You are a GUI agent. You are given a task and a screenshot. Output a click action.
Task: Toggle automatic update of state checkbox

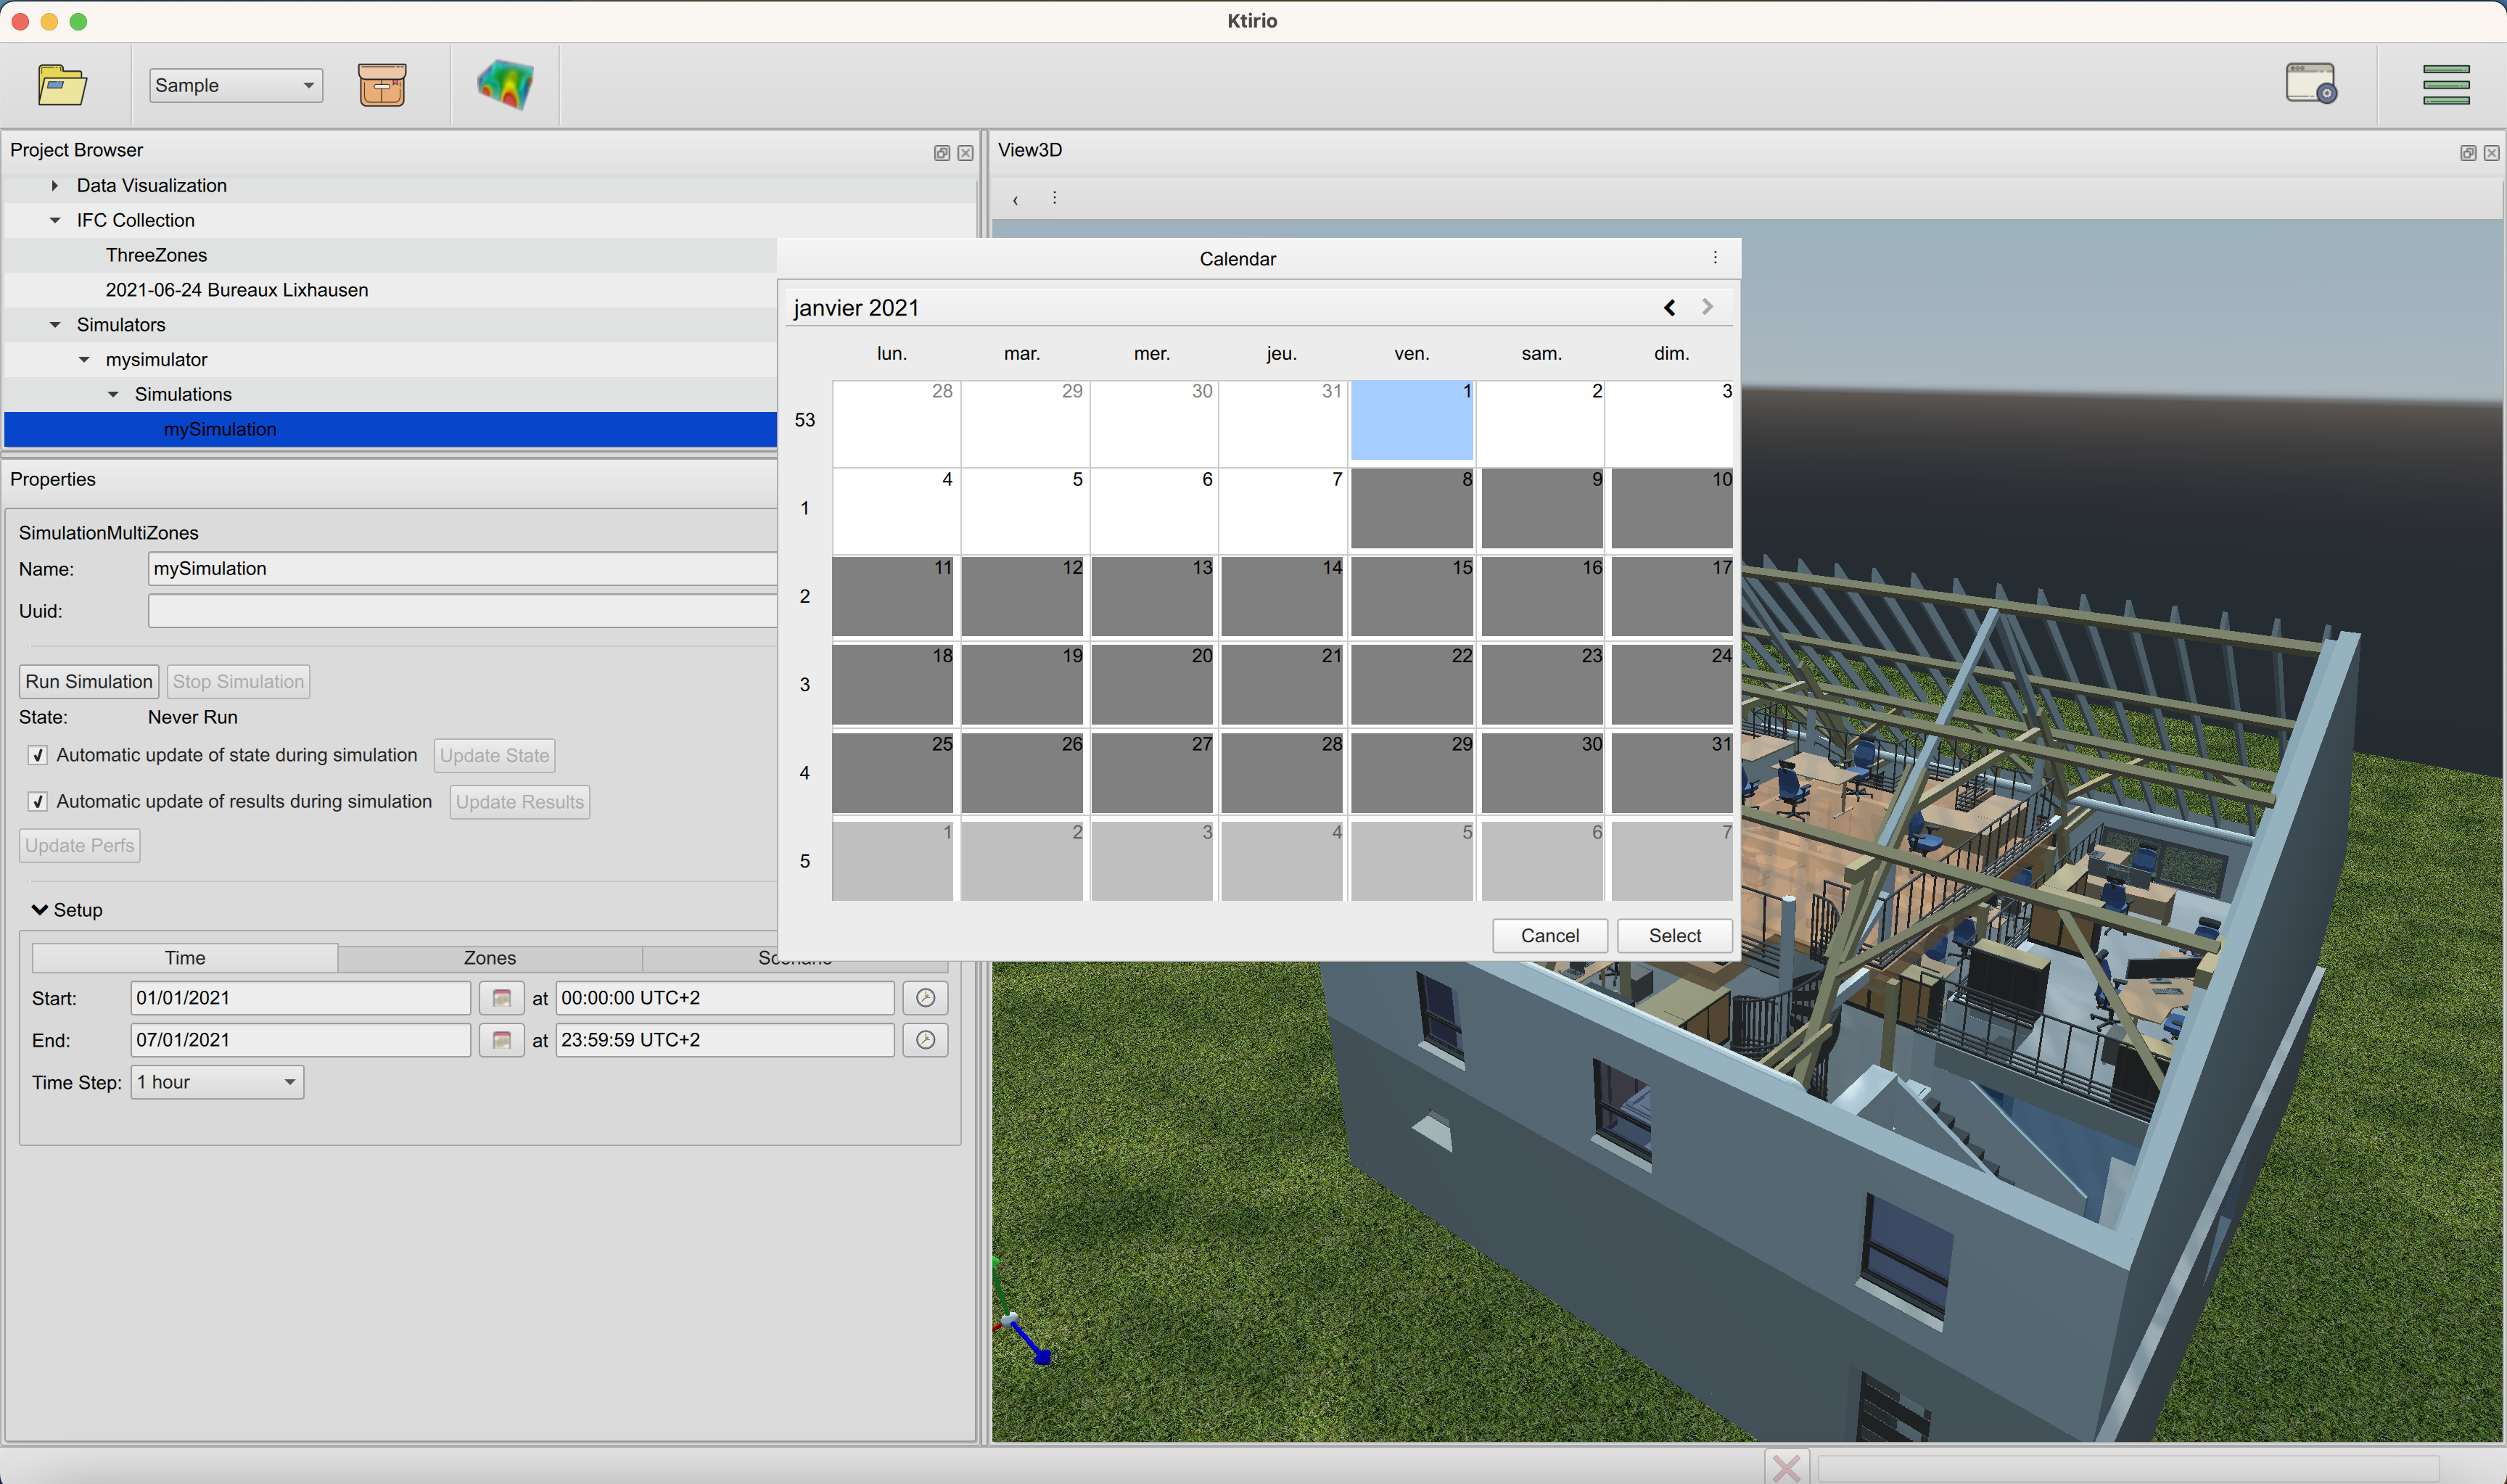point(38,755)
